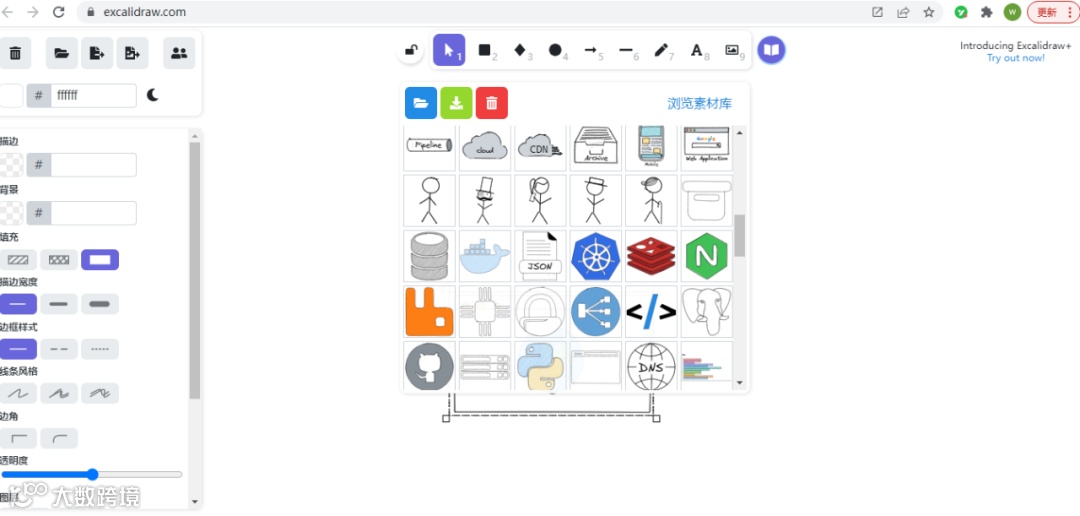1080x516 pixels.
Task: Insert the Kubernetes wheel library item
Action: pos(596,256)
